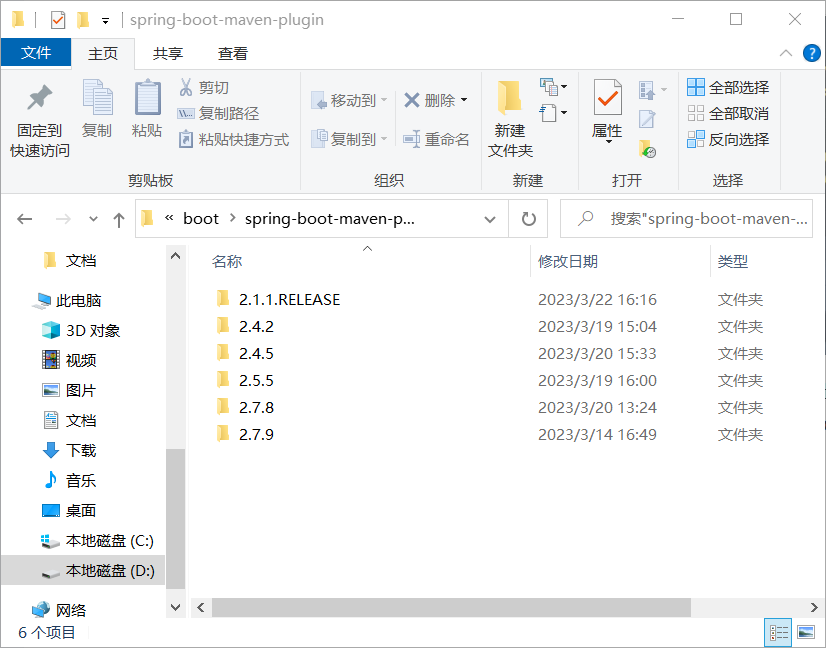Open Videos (视频) in navigation pane
This screenshot has height=648, width=826.
coord(70,360)
